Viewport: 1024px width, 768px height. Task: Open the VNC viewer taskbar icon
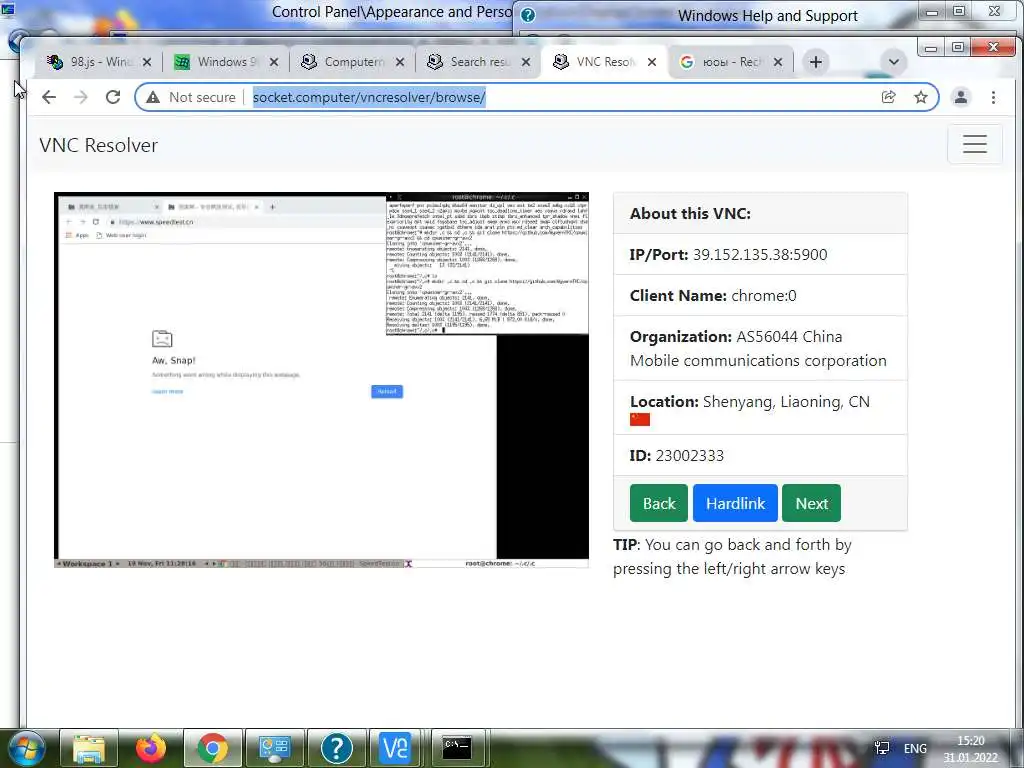[x=395, y=748]
